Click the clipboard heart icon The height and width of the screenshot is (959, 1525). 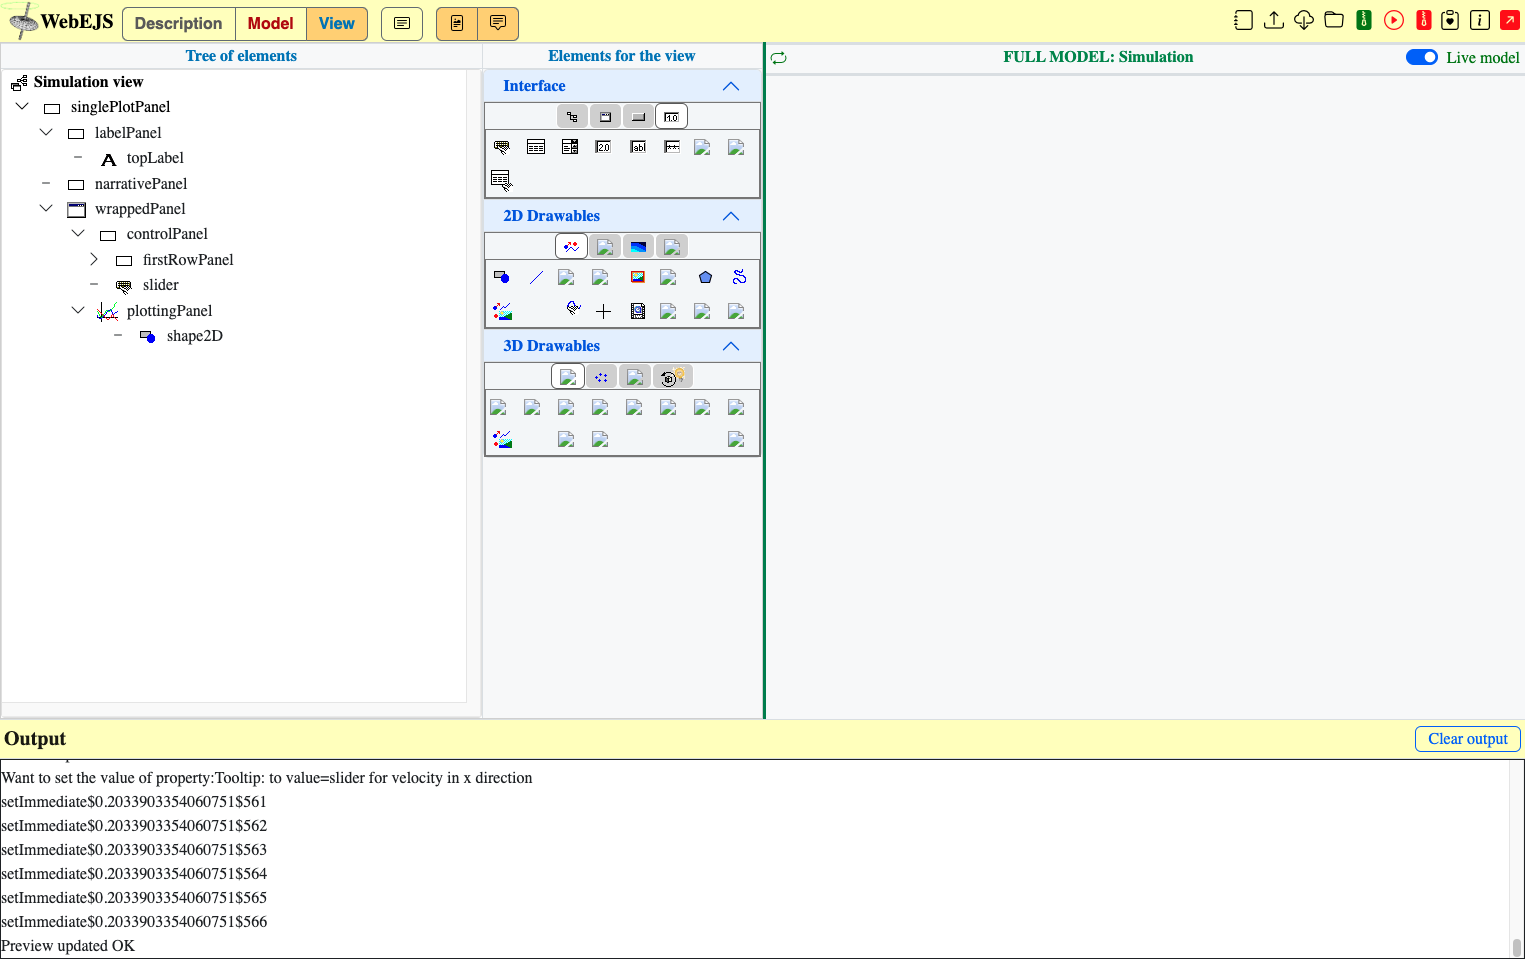[1450, 20]
